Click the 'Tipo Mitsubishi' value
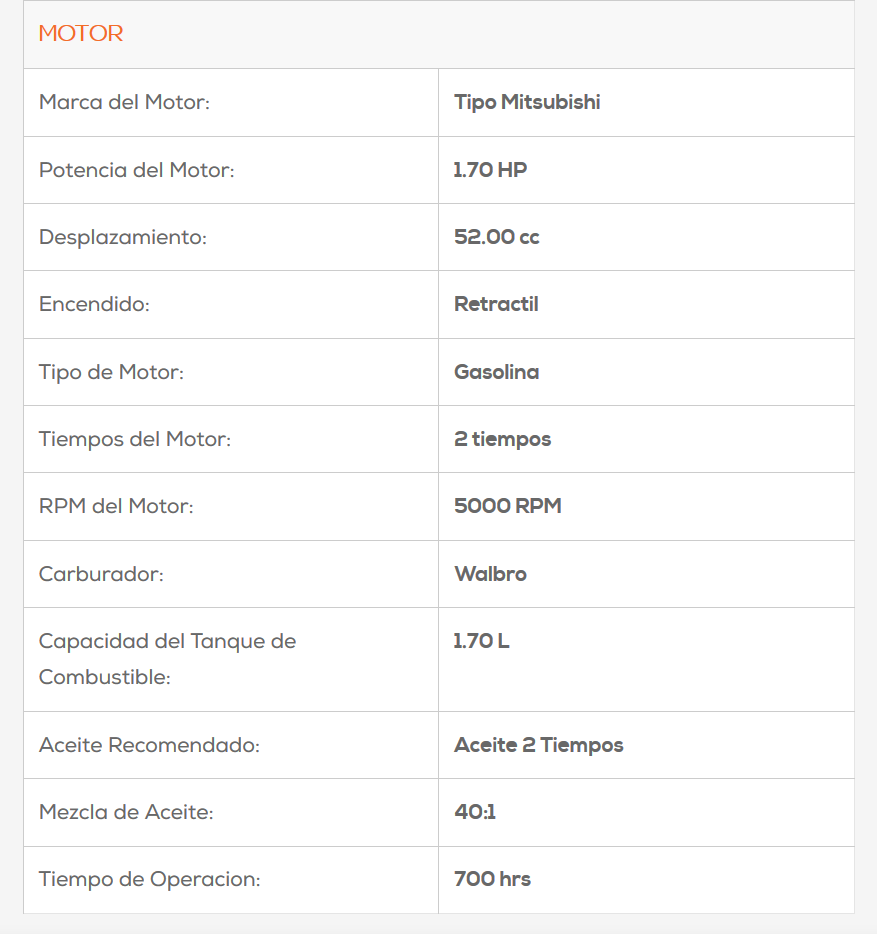Image resolution: width=877 pixels, height=934 pixels. (527, 102)
